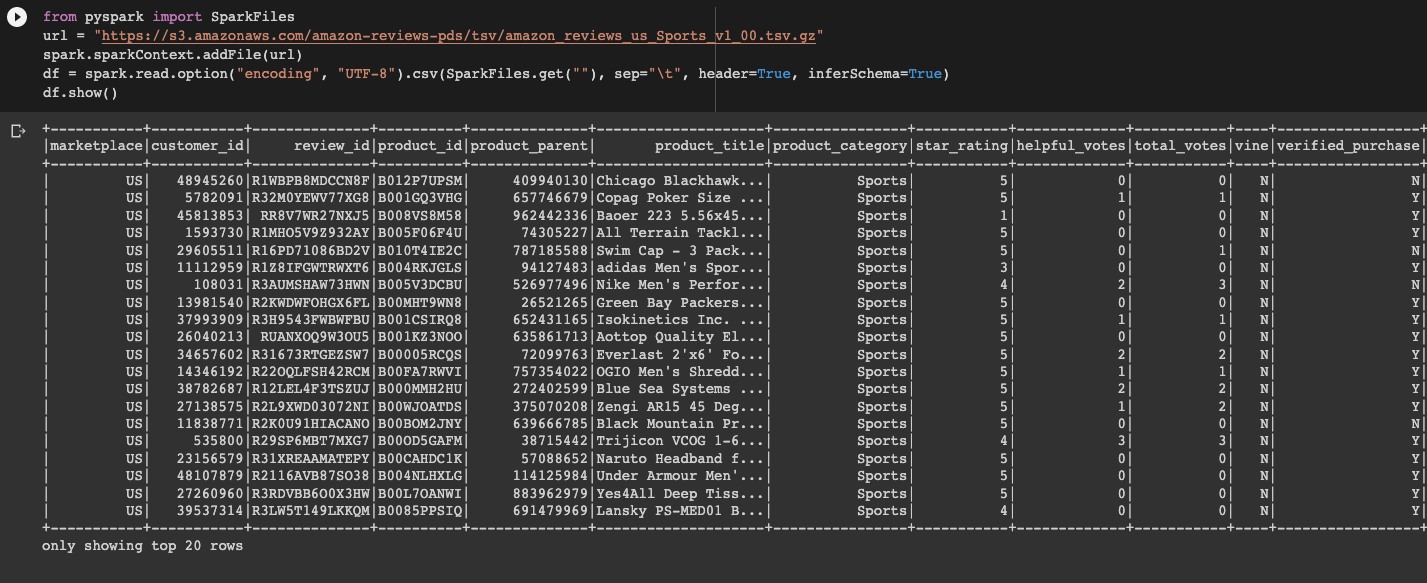The height and width of the screenshot is (583, 1427).
Task: Click the verified_purchase column header
Action: (x=1348, y=145)
